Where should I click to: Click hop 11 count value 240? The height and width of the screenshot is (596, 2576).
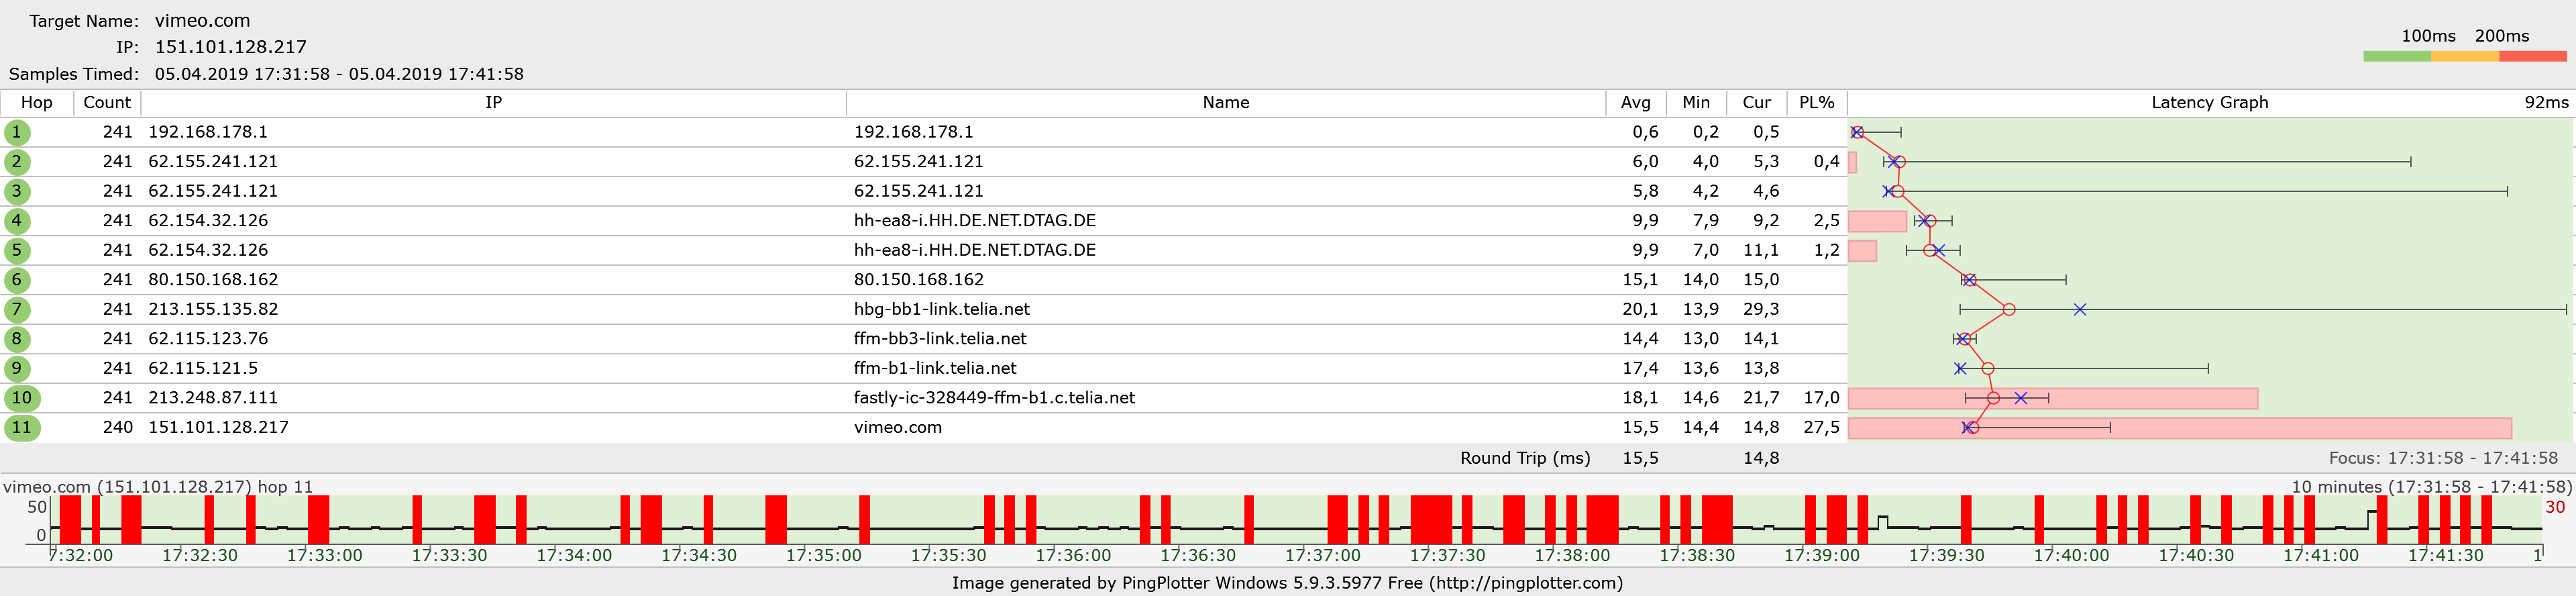pyautogui.click(x=118, y=427)
